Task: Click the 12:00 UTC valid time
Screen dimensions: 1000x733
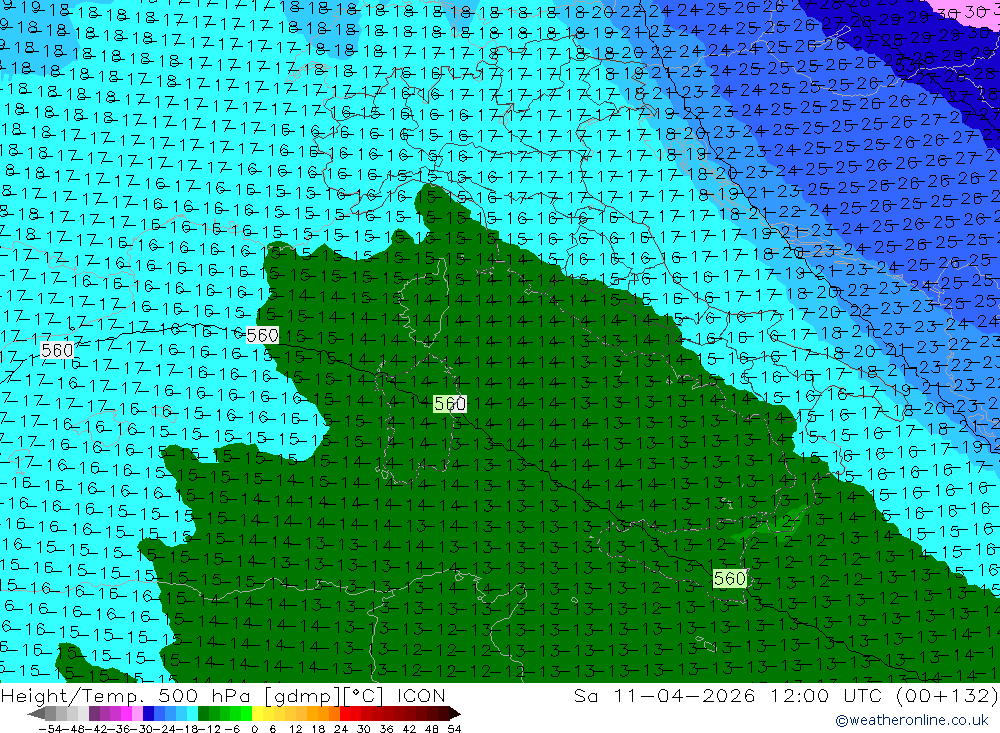Action: (x=828, y=695)
